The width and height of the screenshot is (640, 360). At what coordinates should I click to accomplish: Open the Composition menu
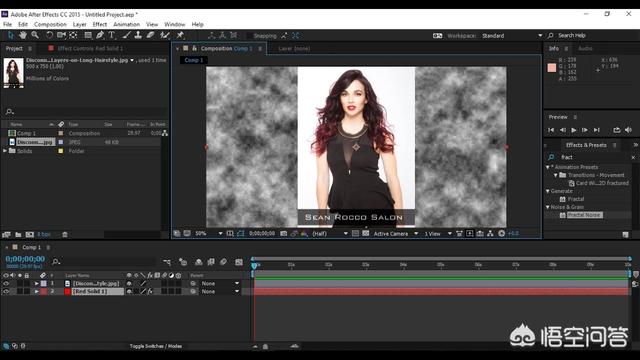point(50,24)
